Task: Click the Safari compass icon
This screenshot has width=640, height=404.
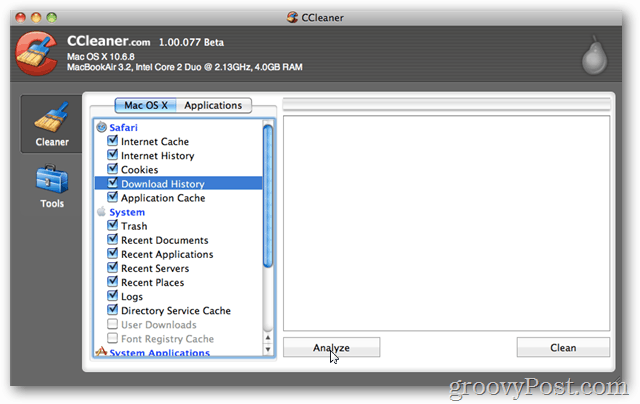Action: 101,127
